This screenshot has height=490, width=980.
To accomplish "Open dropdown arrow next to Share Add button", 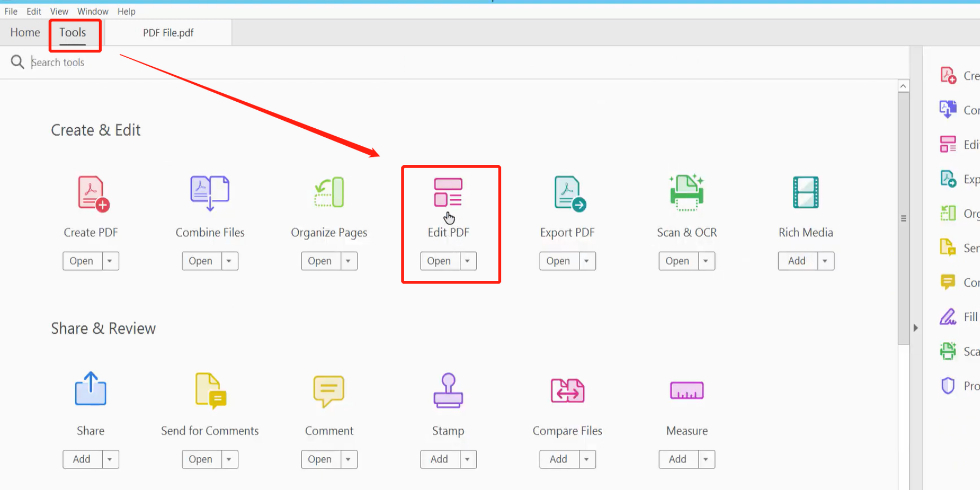I will 110,459.
